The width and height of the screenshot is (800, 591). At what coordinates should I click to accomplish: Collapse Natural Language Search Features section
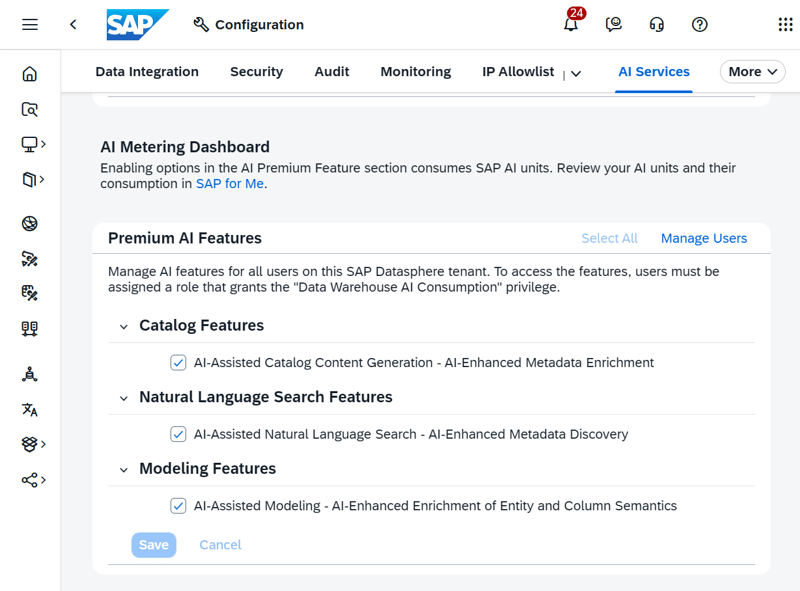click(x=123, y=398)
